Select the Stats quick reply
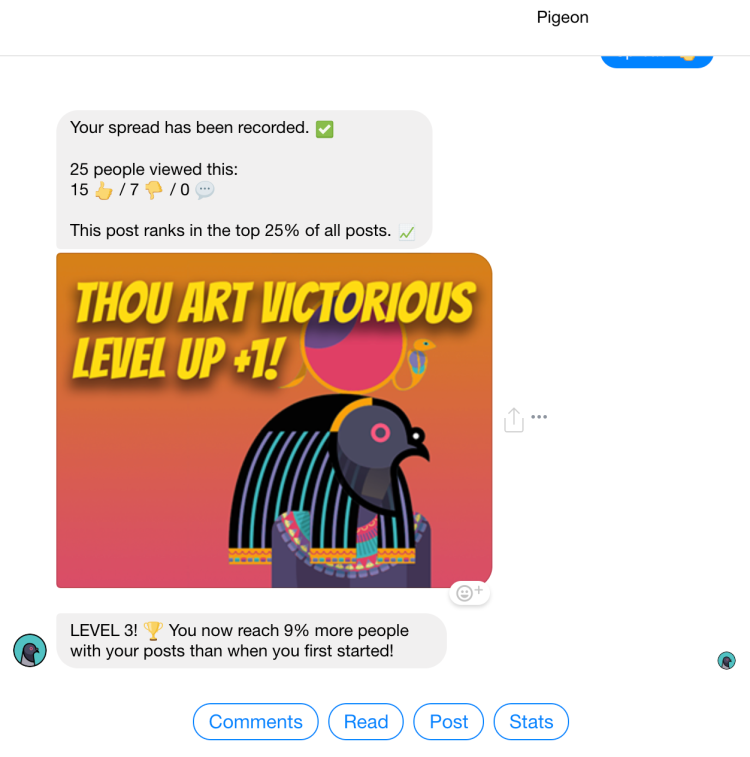Screen dimensions: 750x757 [x=531, y=722]
